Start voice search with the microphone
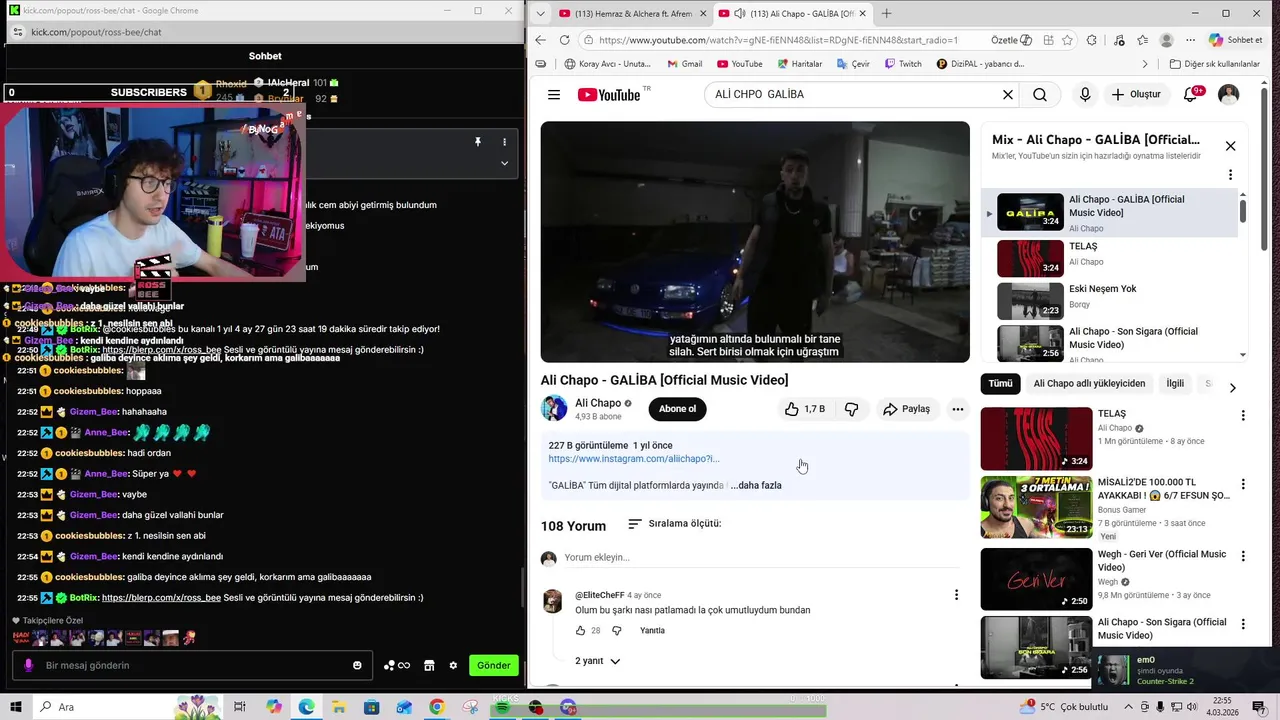Viewport: 1280px width, 720px height. (1085, 95)
